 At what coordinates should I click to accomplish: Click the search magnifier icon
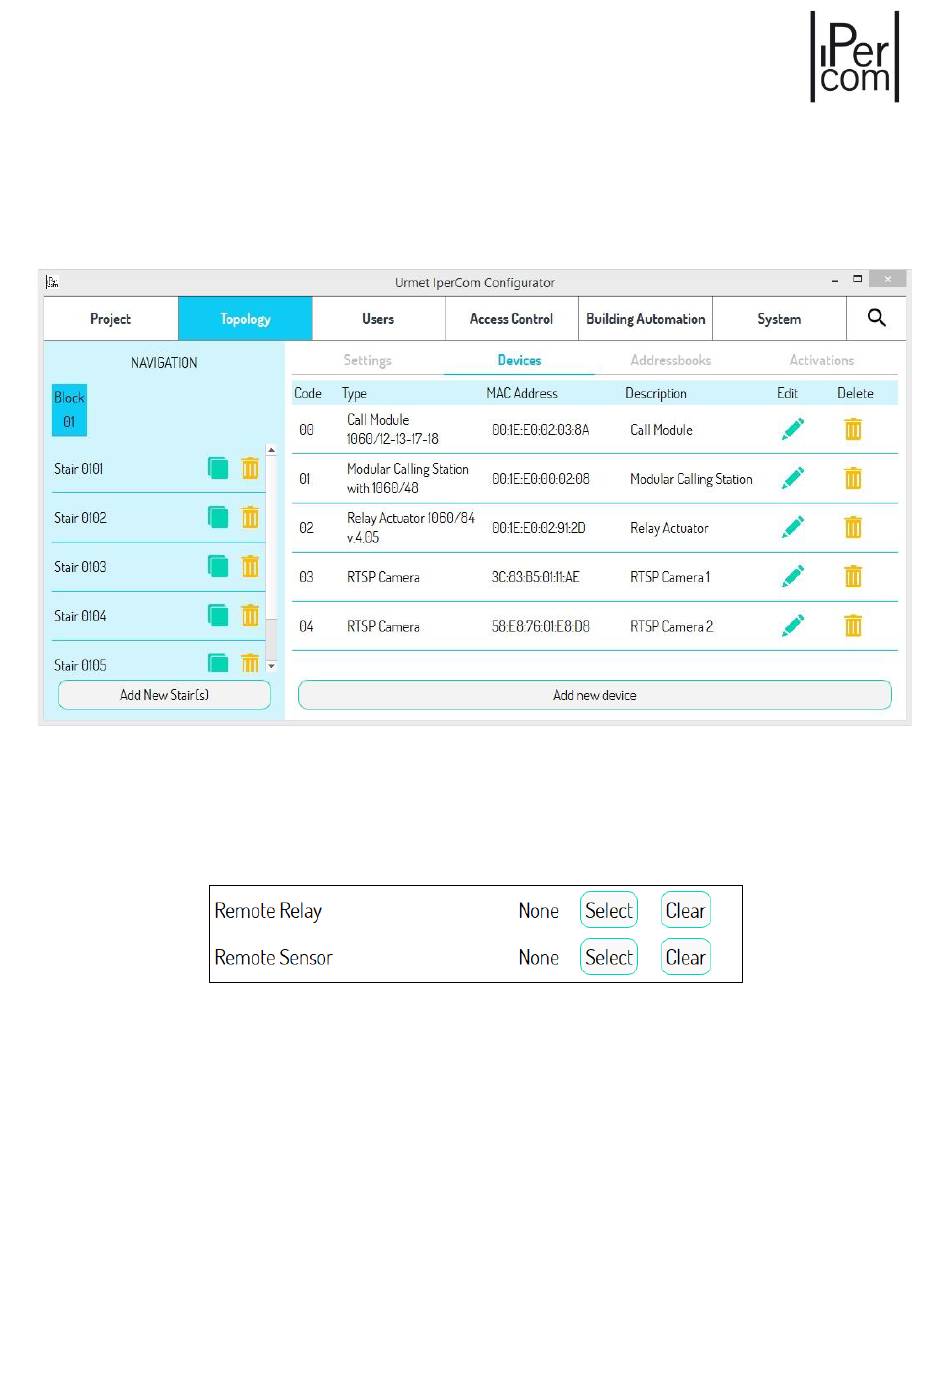pos(876,318)
